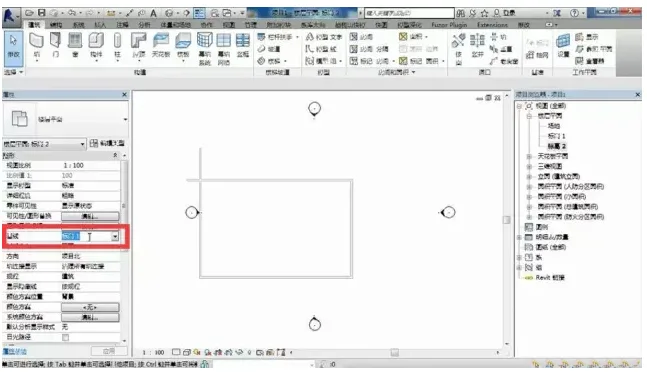
Task: Click the Set work plane icon
Action: (563, 46)
